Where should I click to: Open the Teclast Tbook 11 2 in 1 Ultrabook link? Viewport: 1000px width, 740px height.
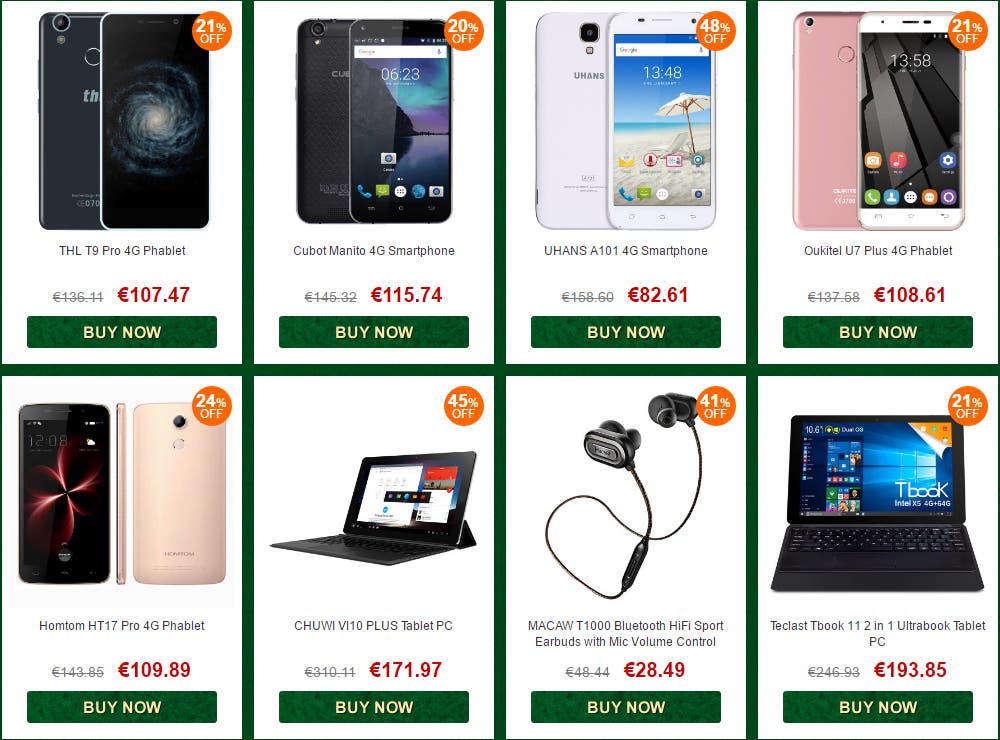(878, 633)
